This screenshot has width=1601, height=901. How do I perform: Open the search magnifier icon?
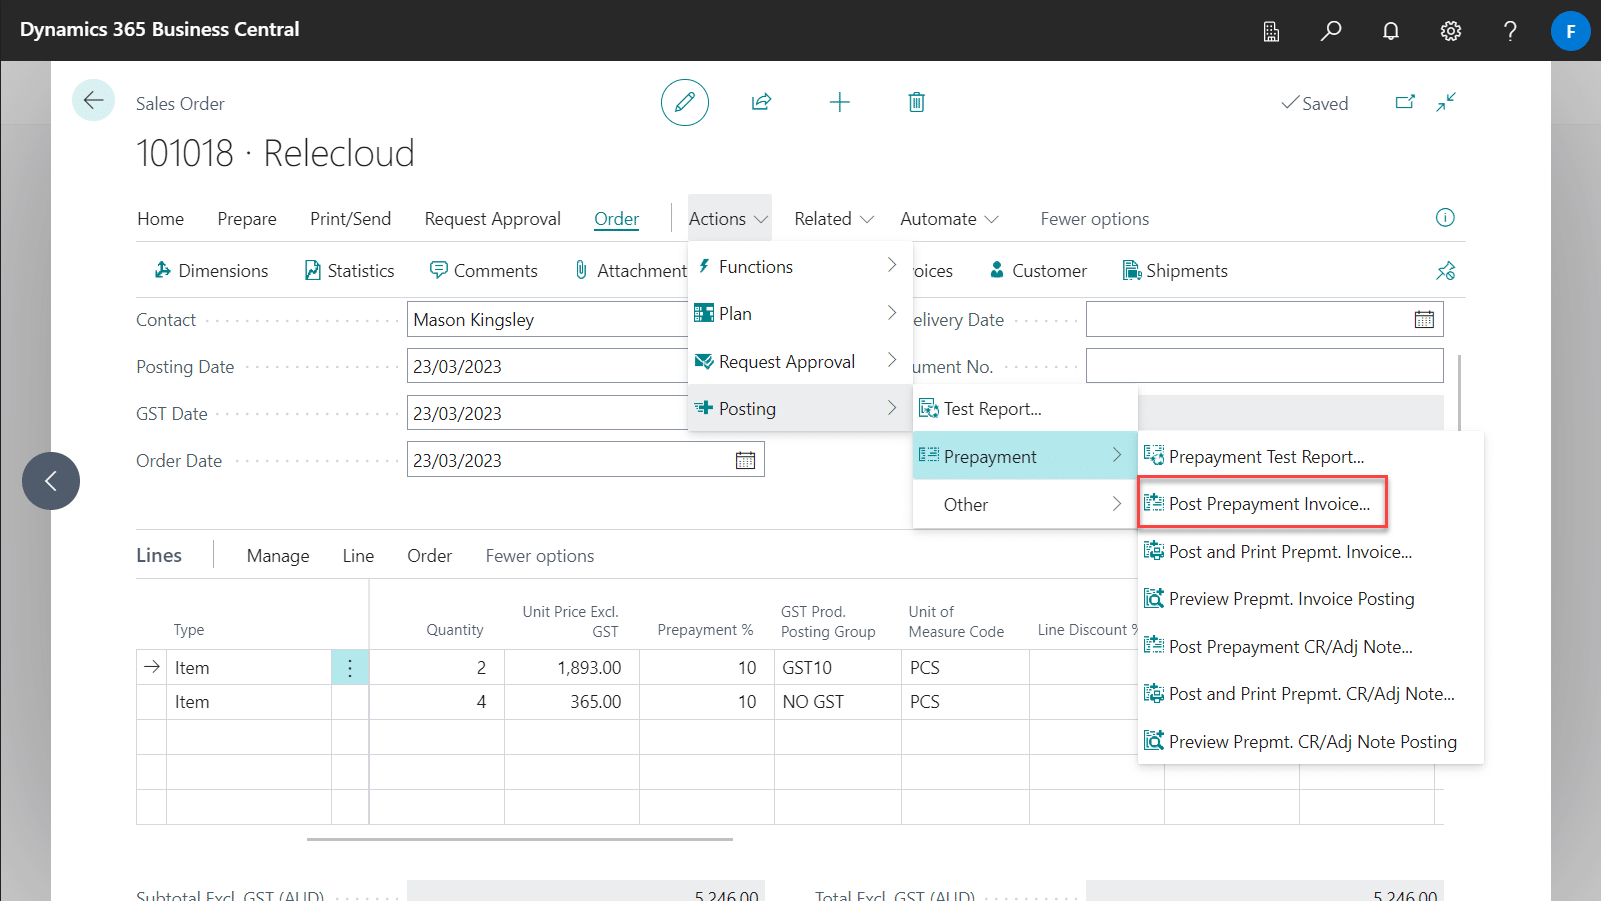pos(1331,31)
